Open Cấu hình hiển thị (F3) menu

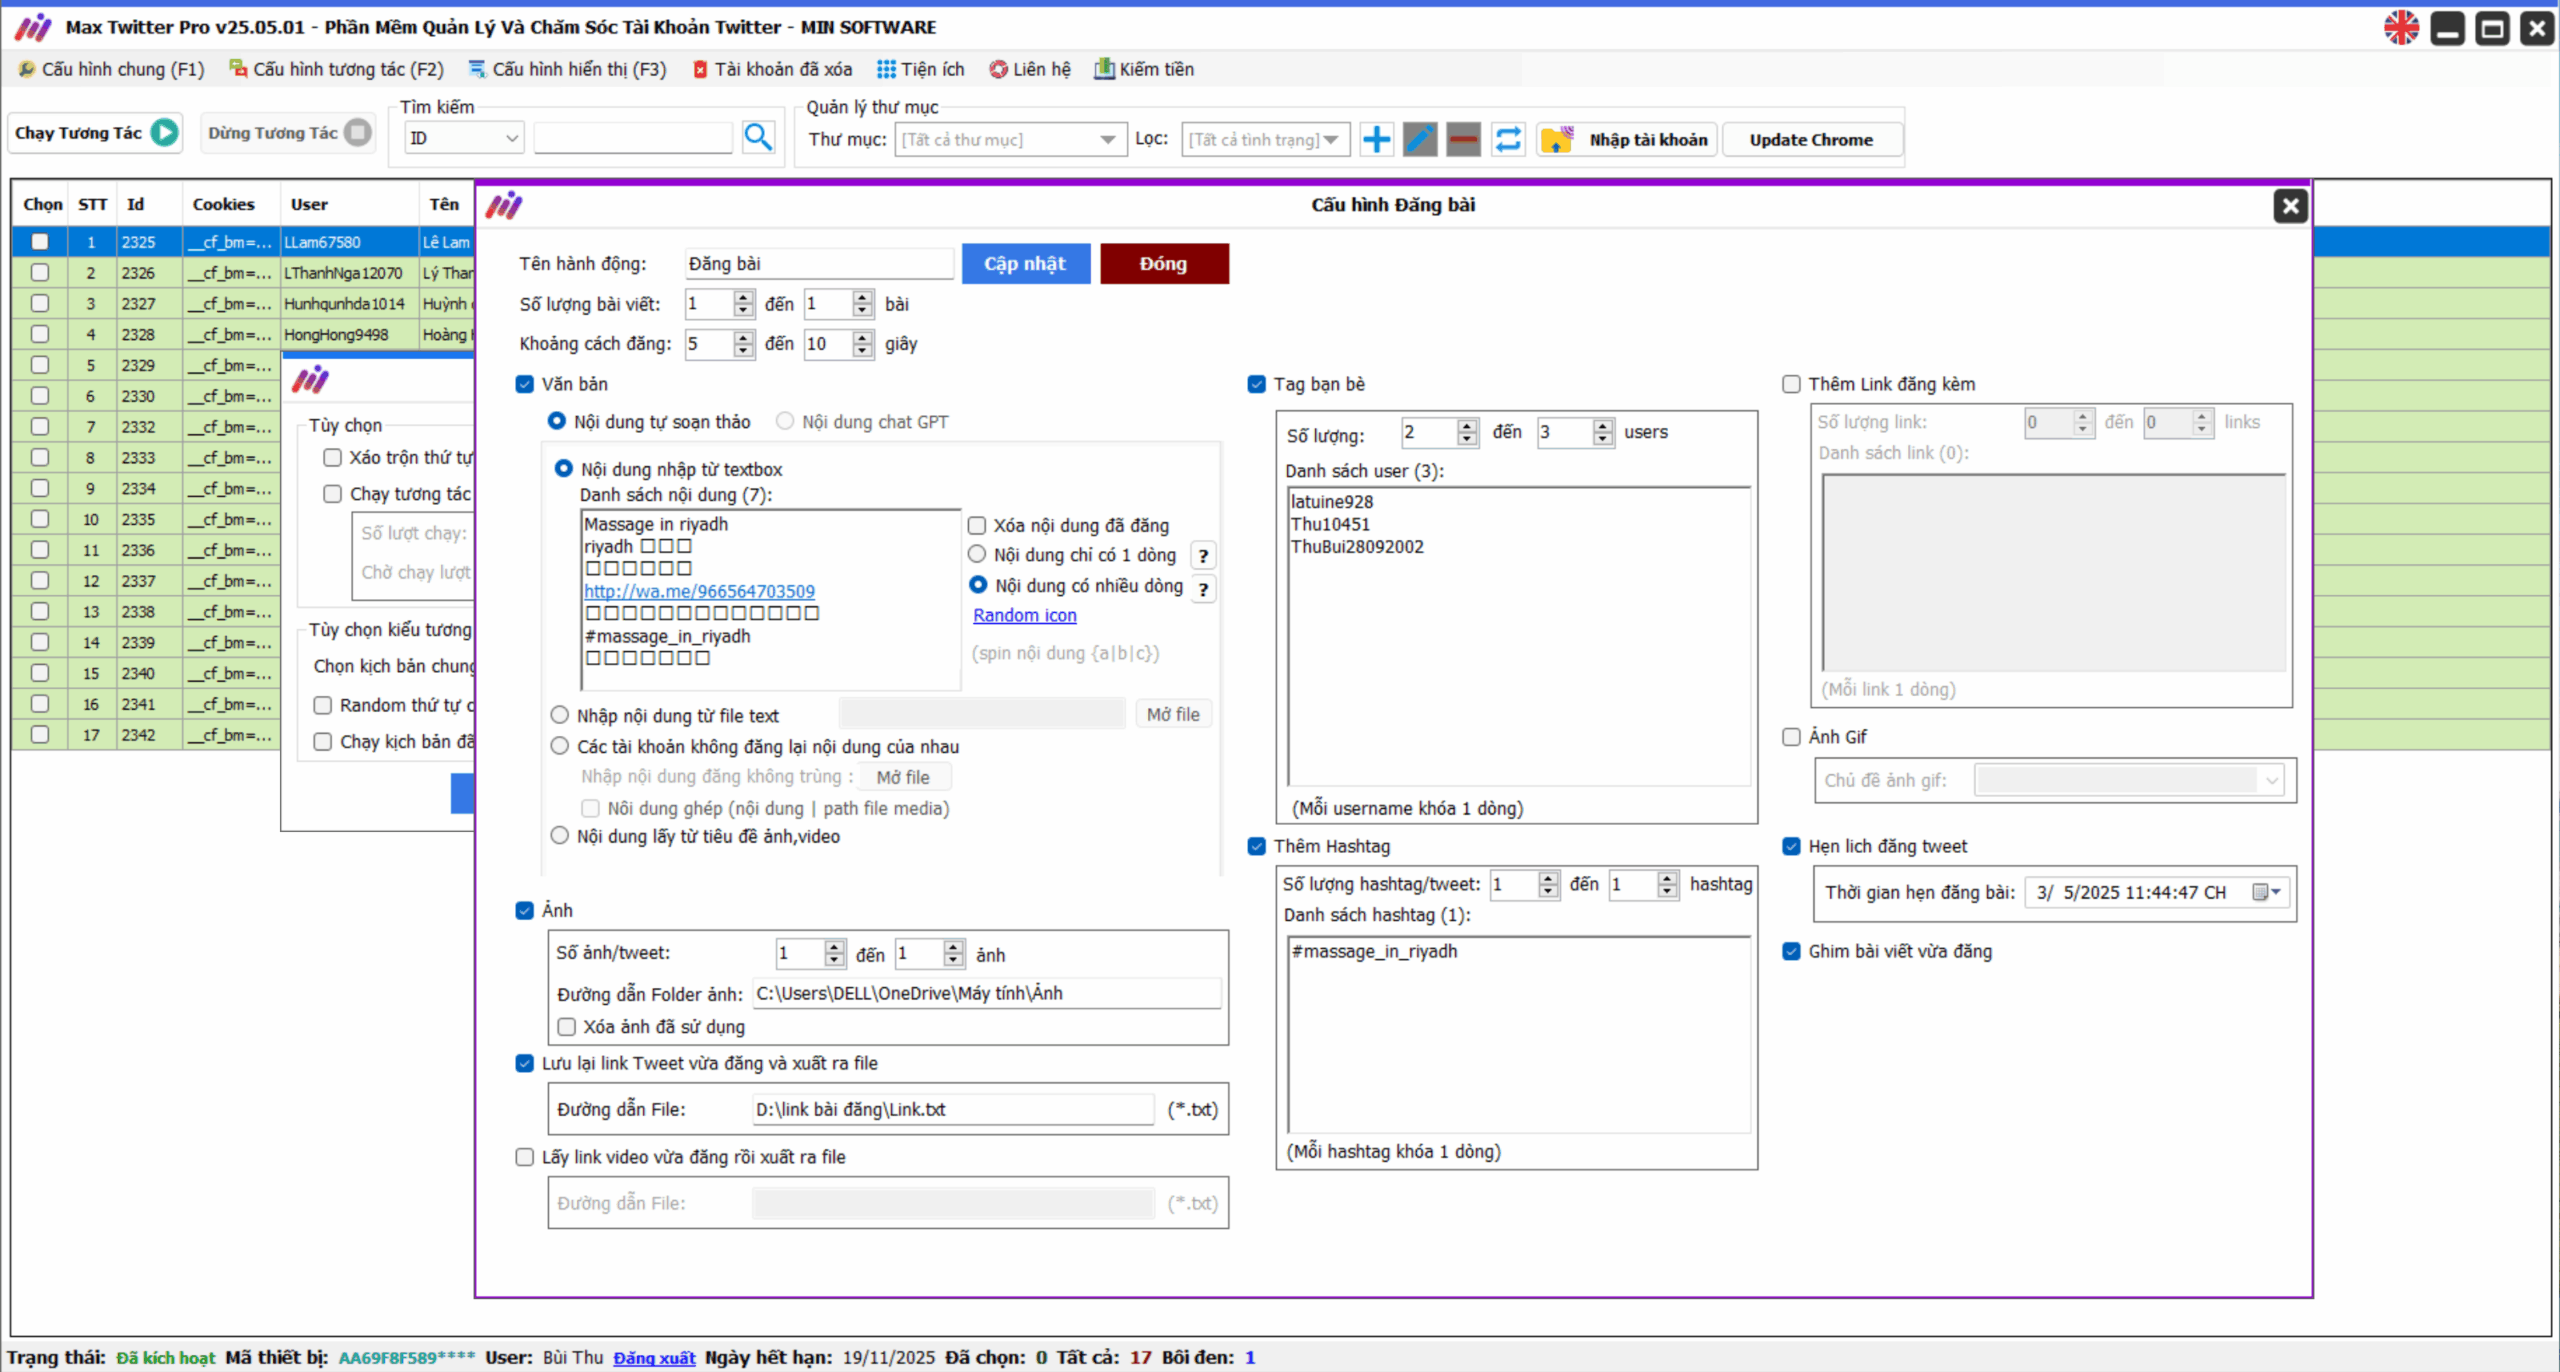[568, 69]
